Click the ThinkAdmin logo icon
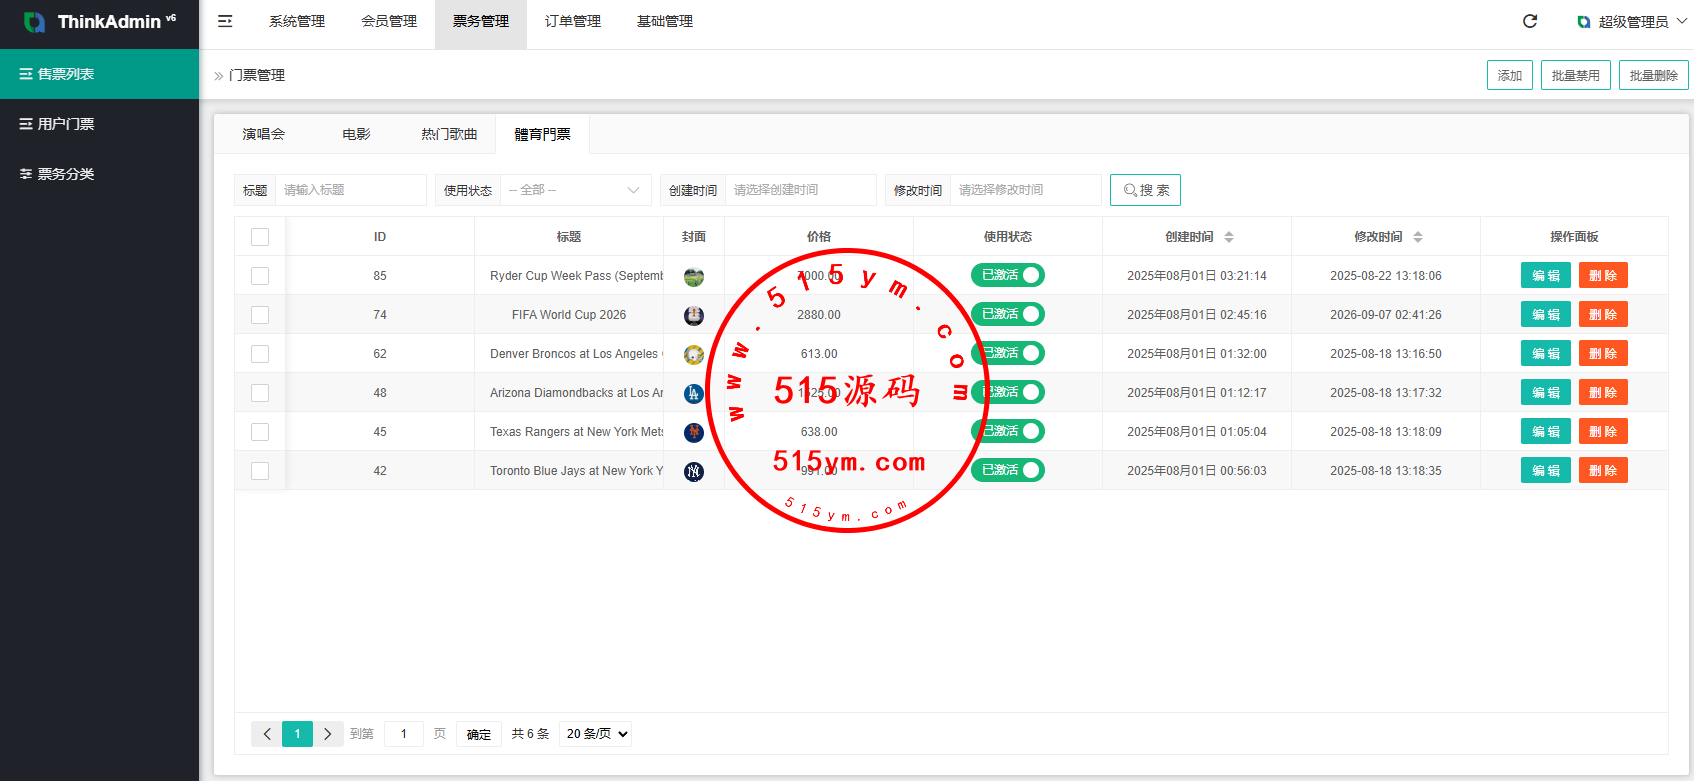Screen dimensions: 1694x781 coord(34,22)
